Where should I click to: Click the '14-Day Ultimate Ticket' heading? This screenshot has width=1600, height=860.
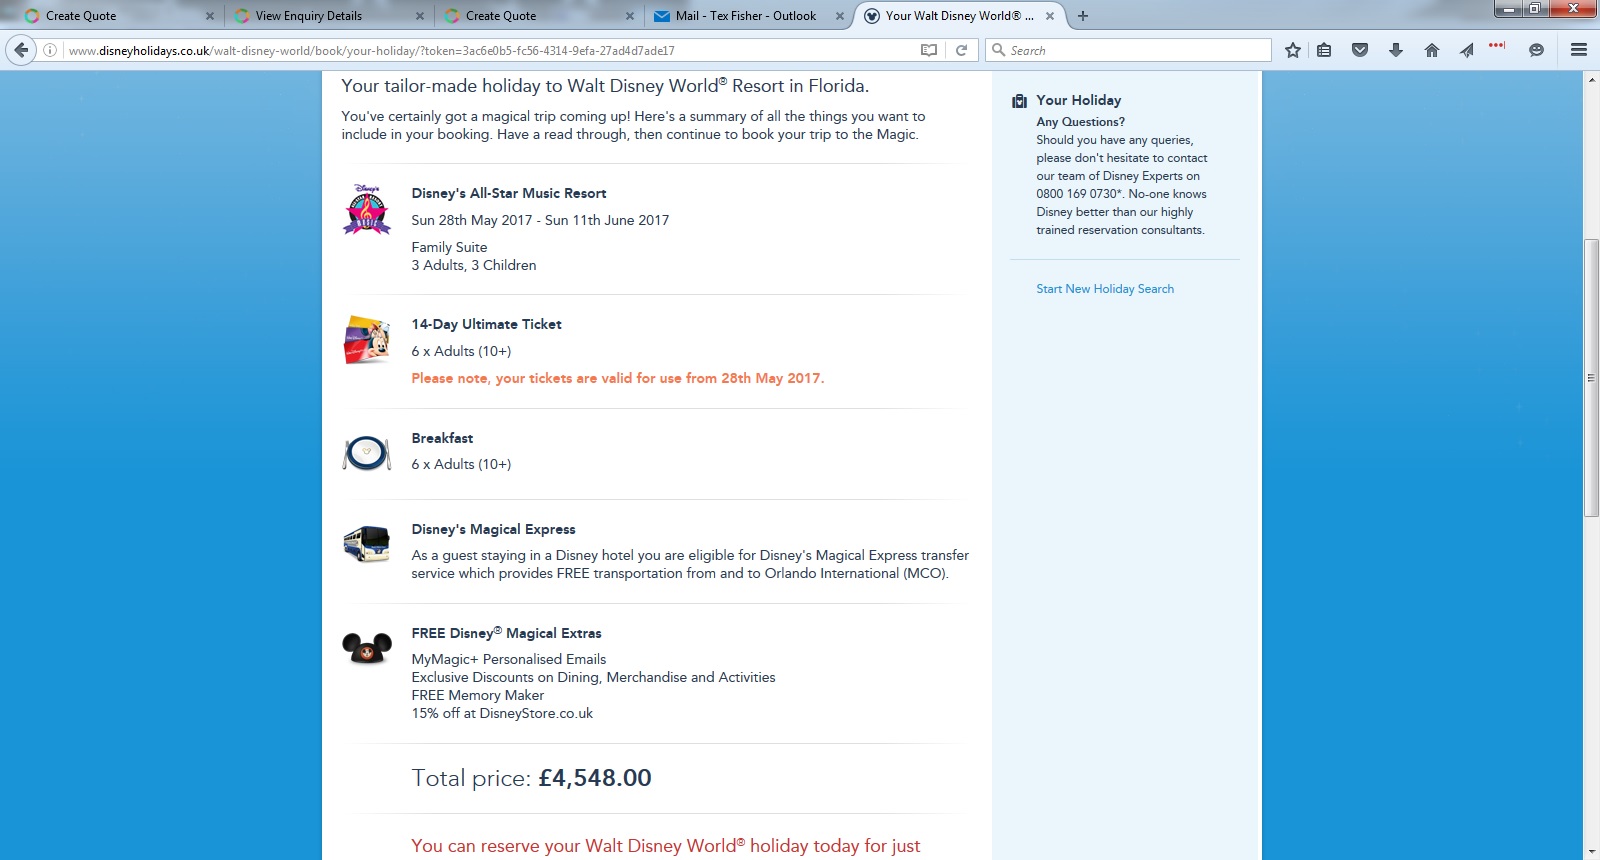(486, 324)
